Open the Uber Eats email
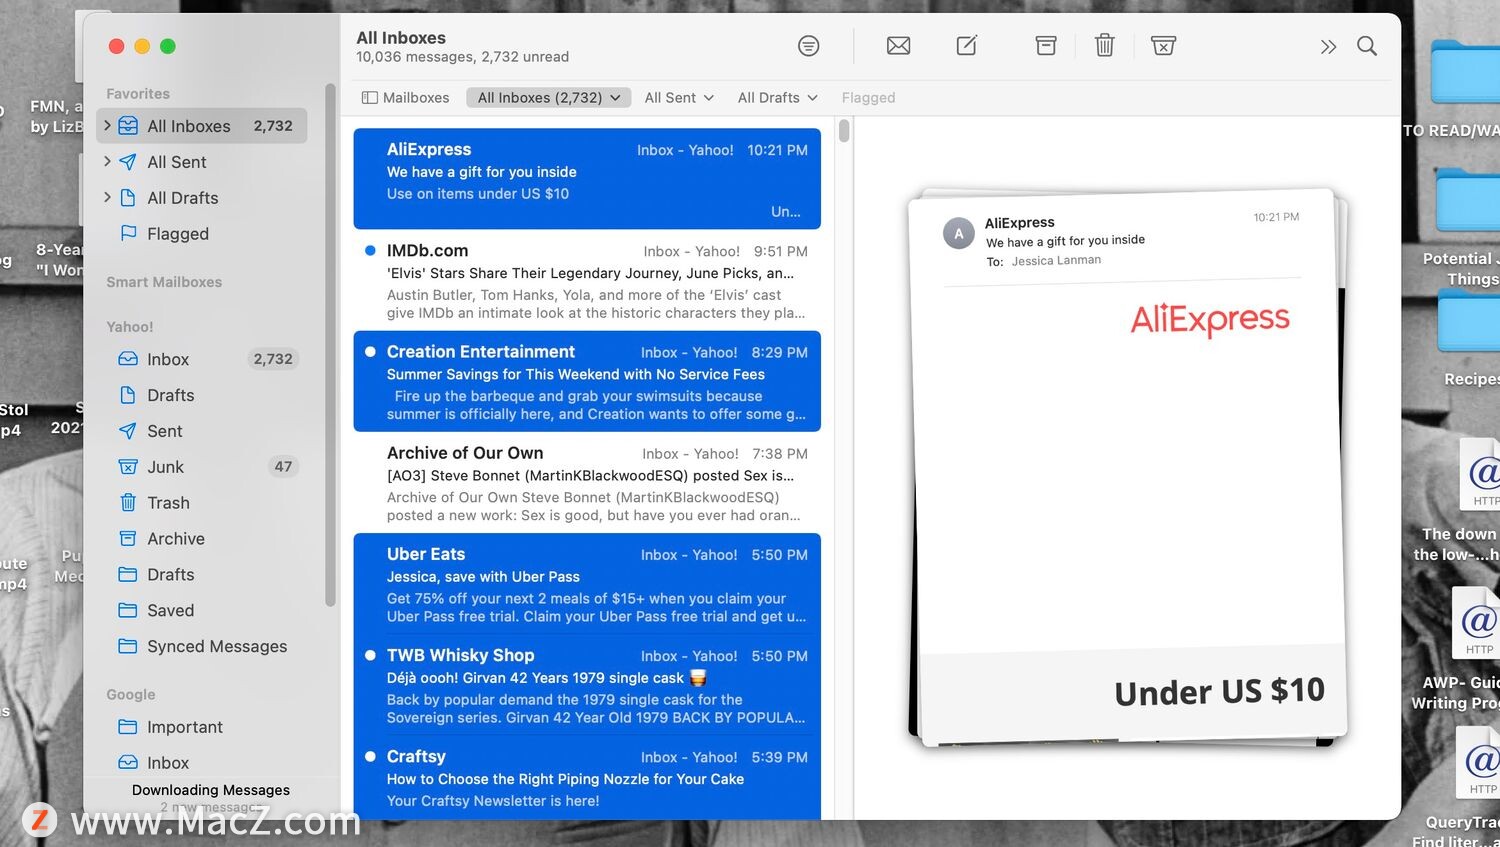The height and width of the screenshot is (847, 1500). (587, 583)
